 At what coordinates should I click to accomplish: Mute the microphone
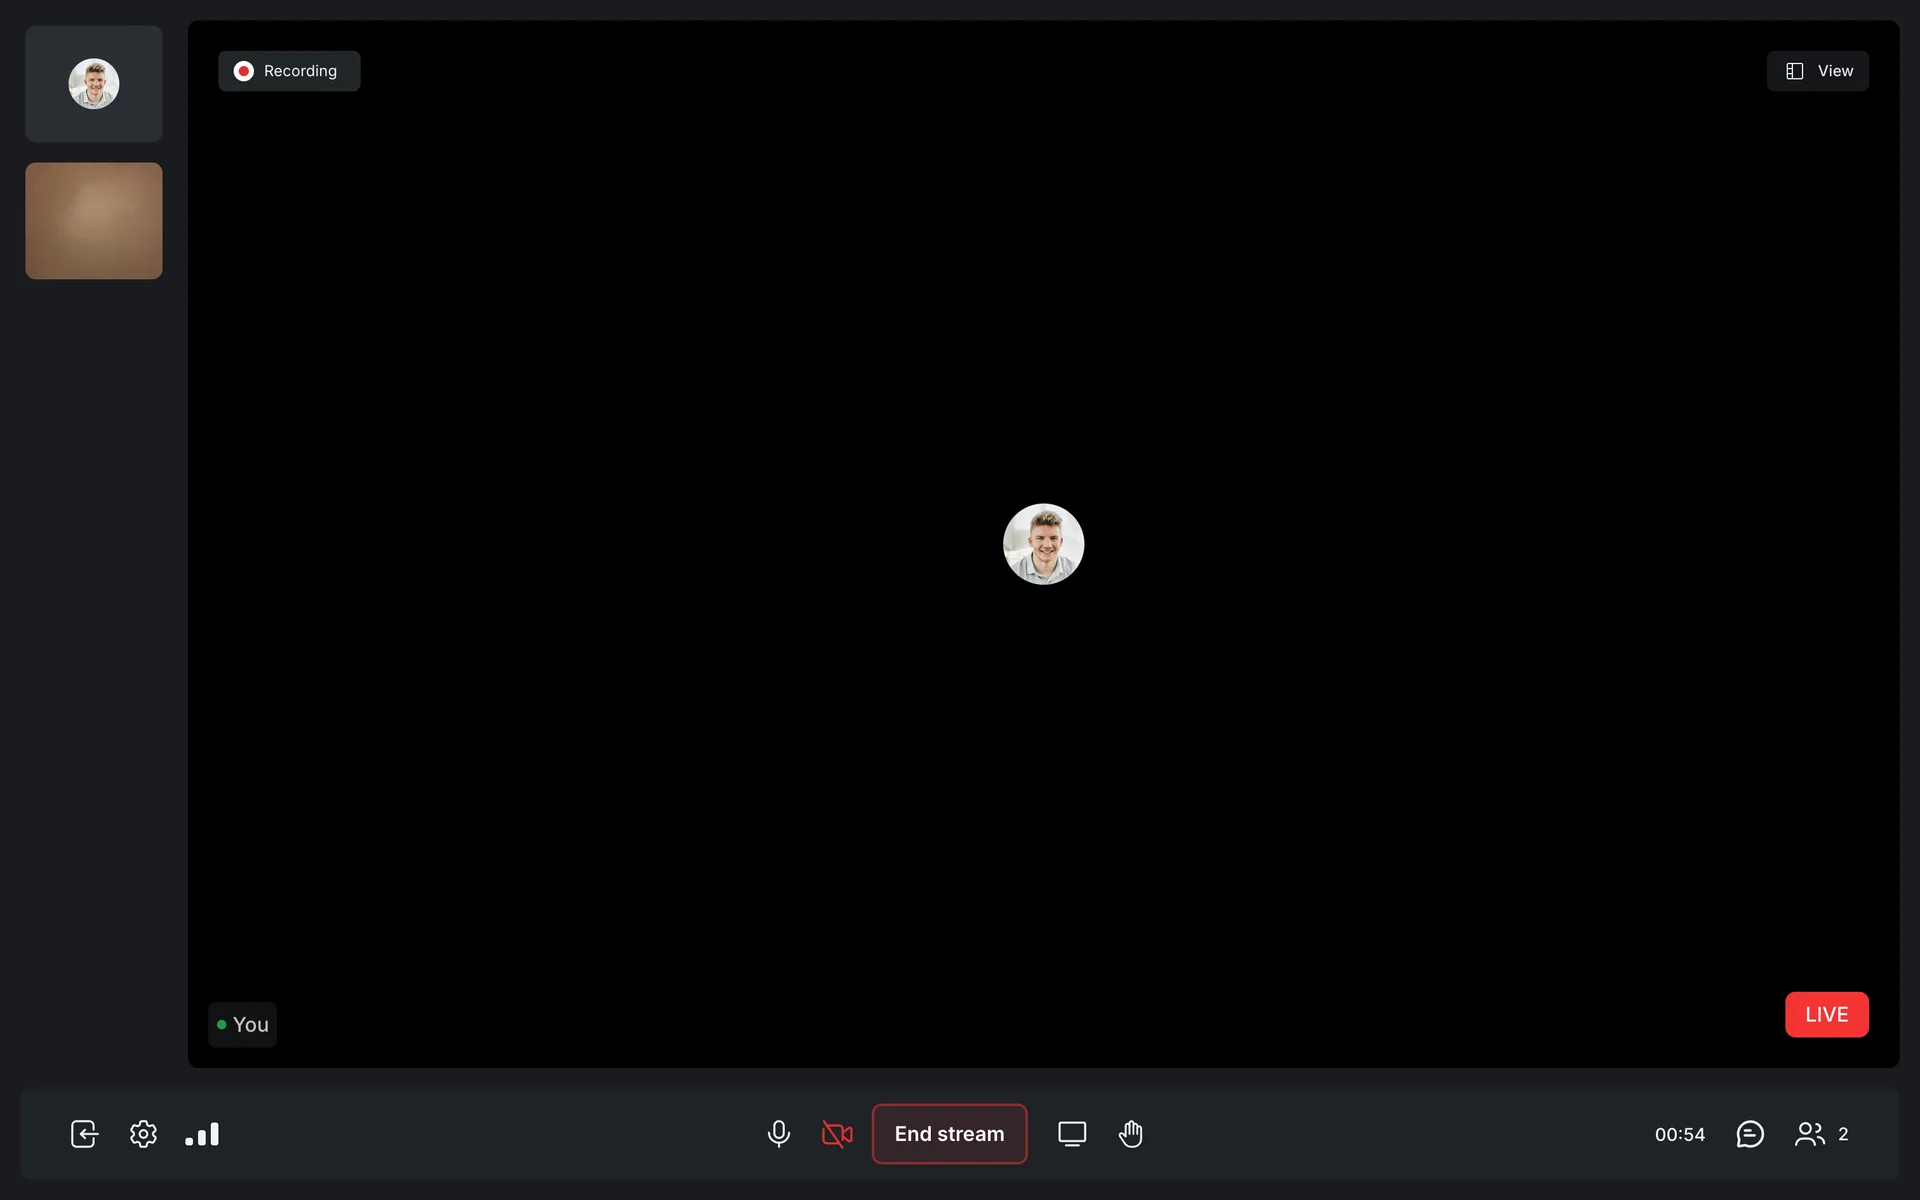point(778,1134)
